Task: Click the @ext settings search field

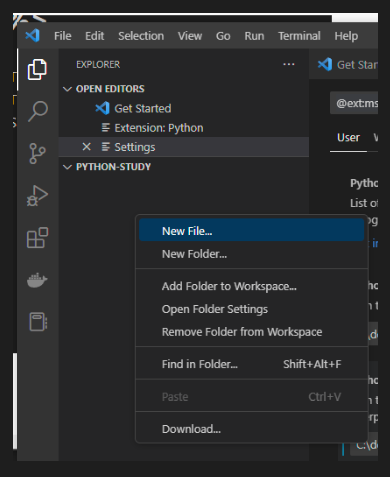Action: click(x=354, y=103)
